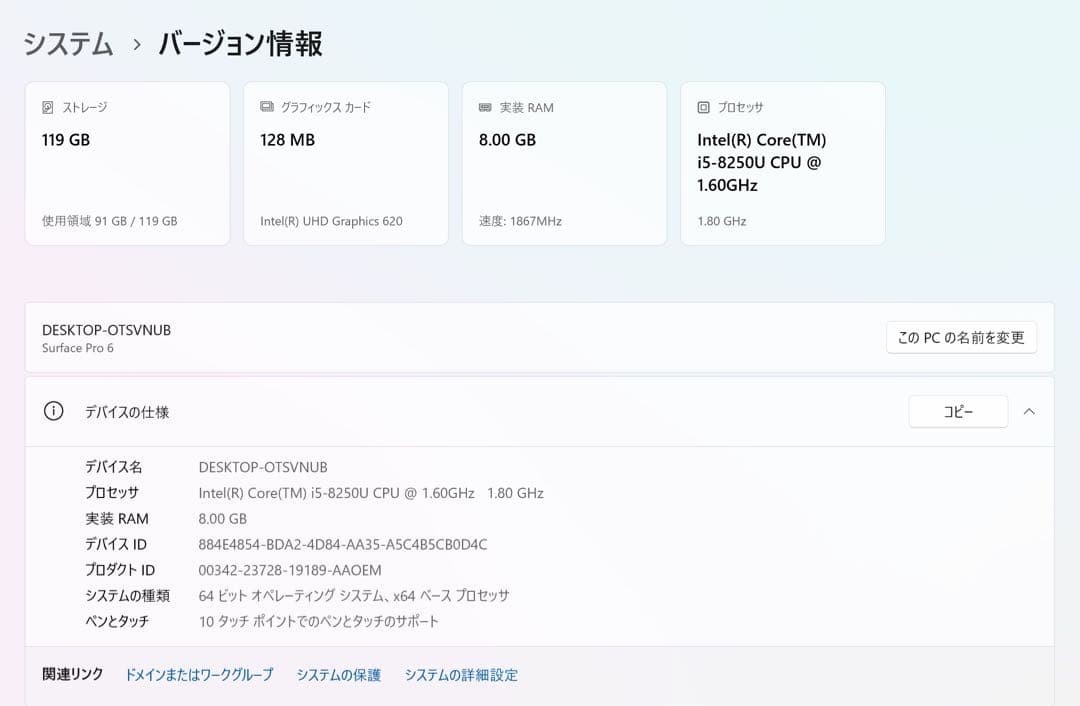Open the システムの詳細設定 link

[461, 674]
